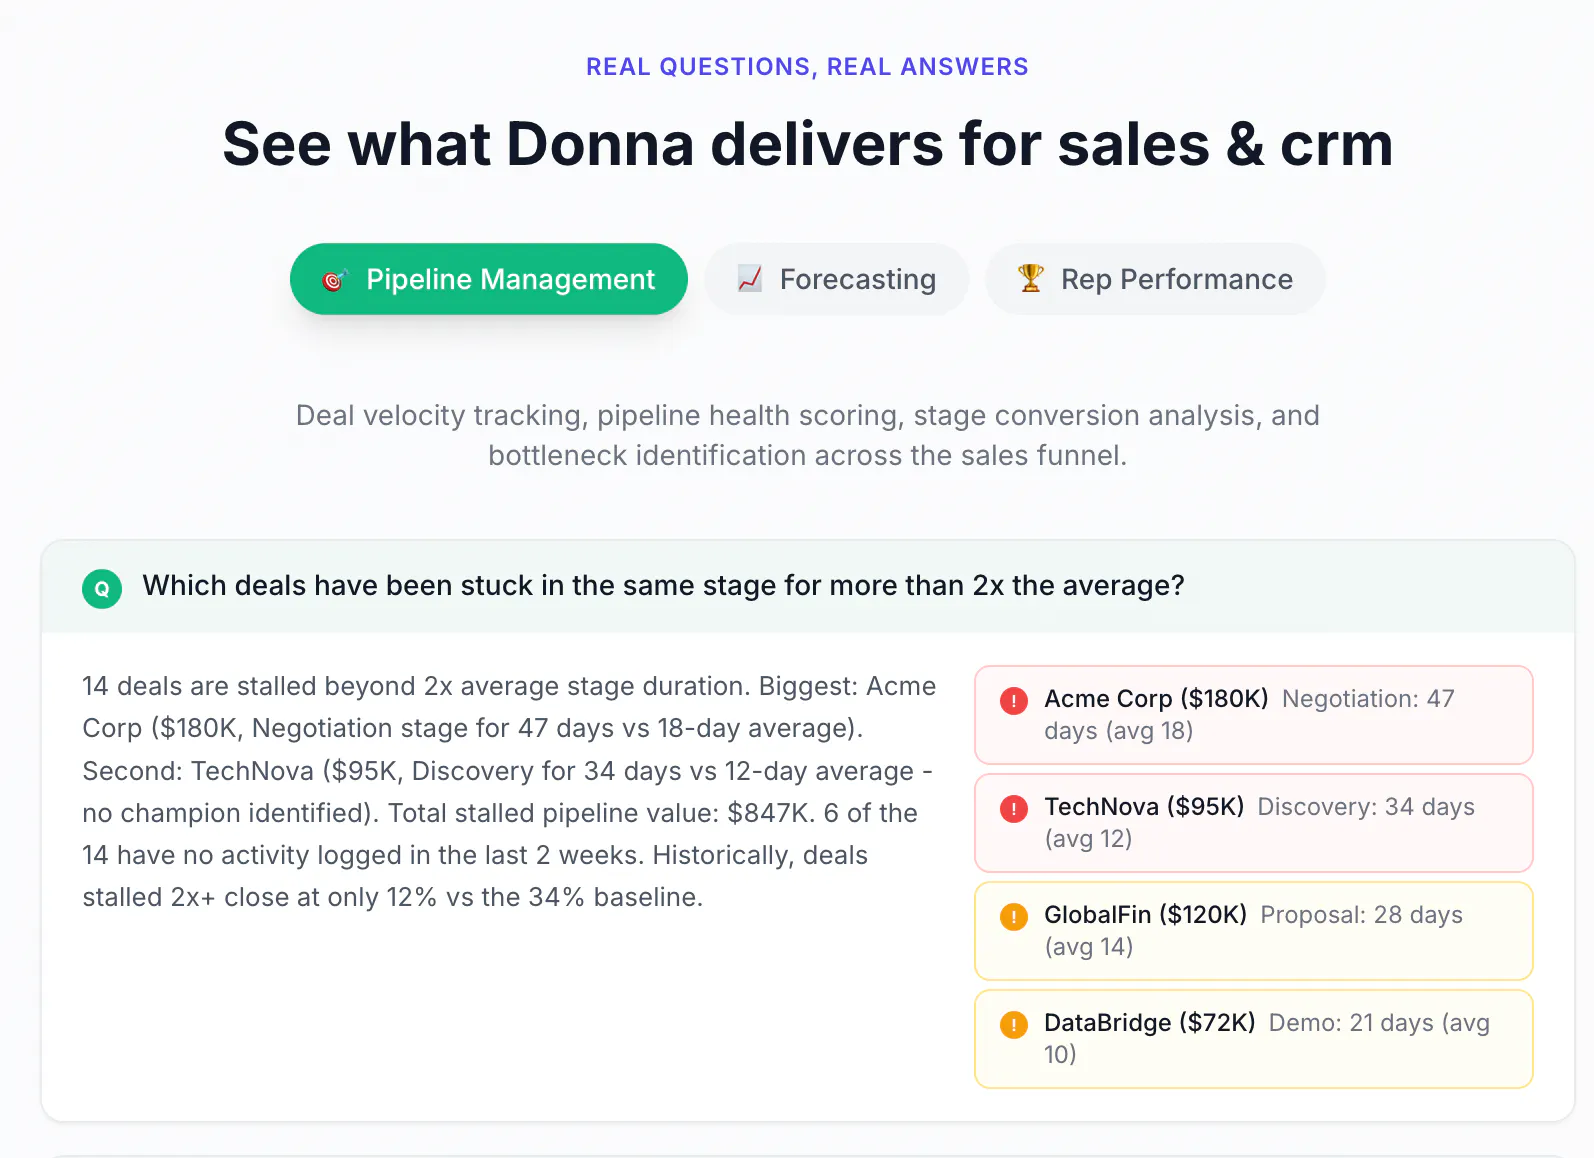Screen dimensions: 1594x1158
Task: Open the Rep Performance tab
Action: (x=1155, y=279)
